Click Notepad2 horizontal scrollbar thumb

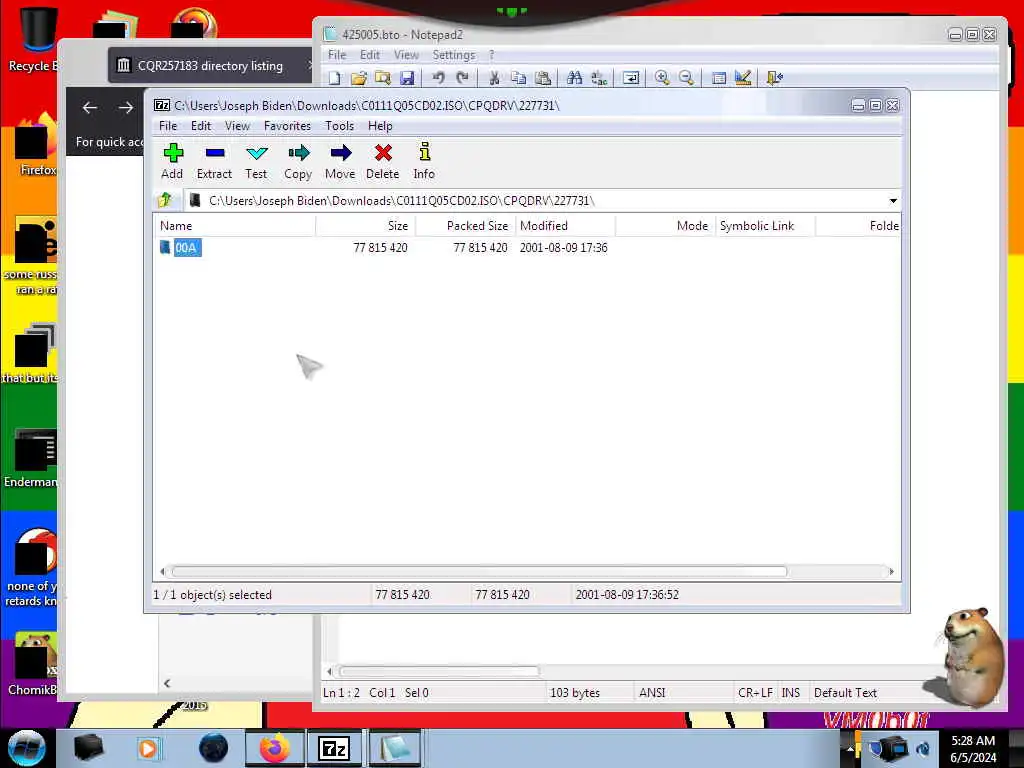pos(439,671)
